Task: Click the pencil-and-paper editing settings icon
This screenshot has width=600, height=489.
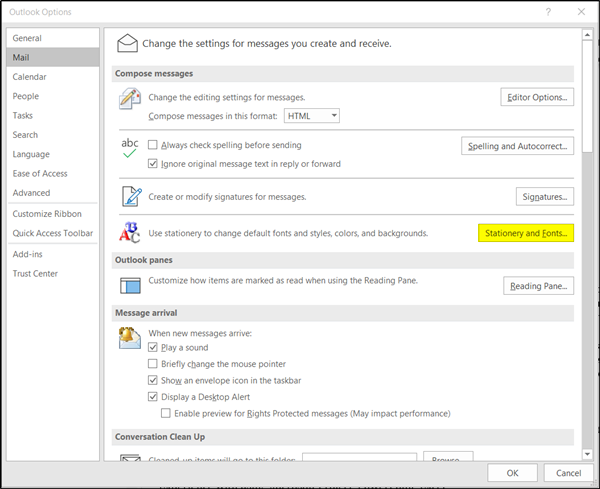Action: (x=130, y=98)
